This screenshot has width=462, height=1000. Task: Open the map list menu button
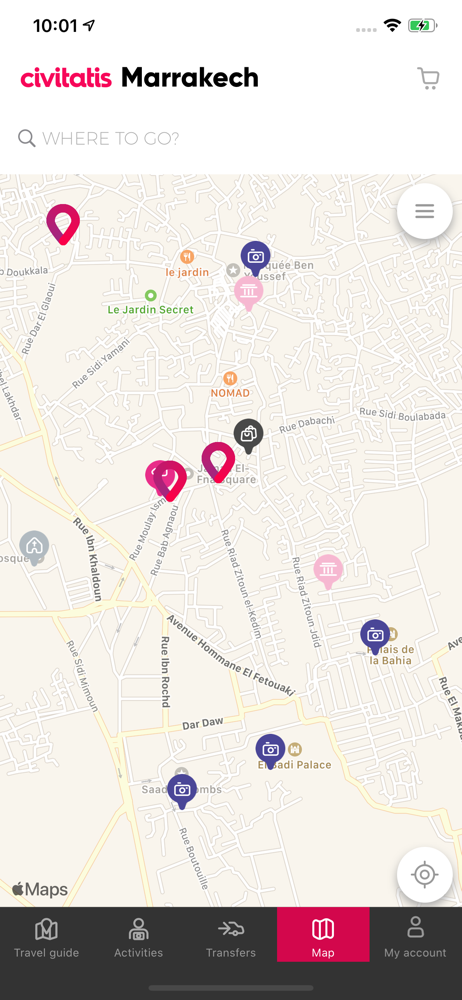[425, 211]
